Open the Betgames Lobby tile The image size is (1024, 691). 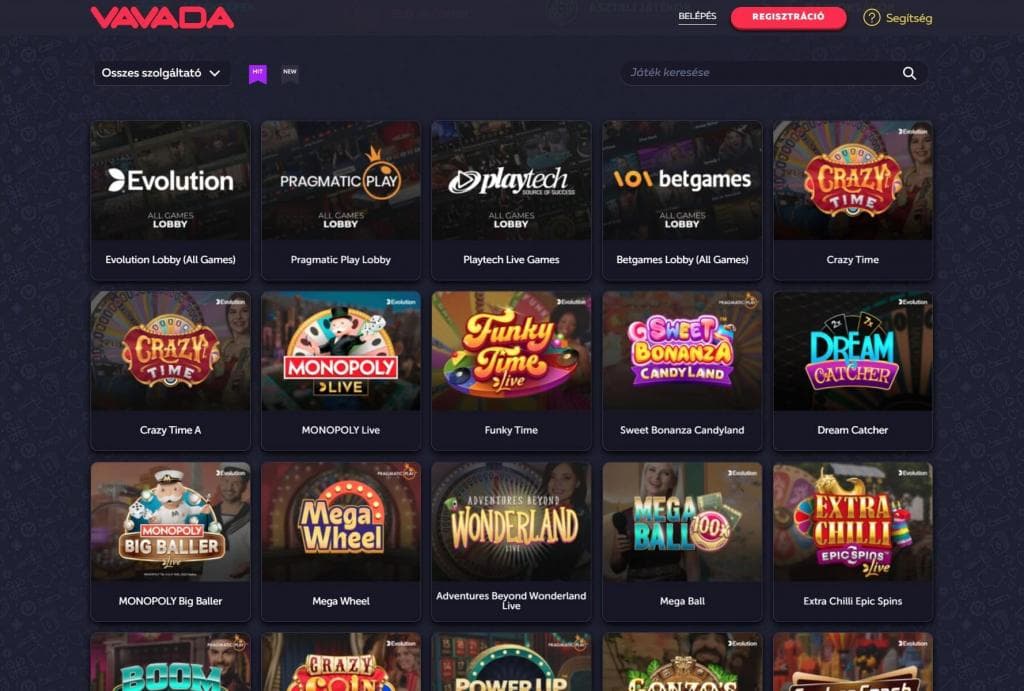pyautogui.click(x=682, y=201)
